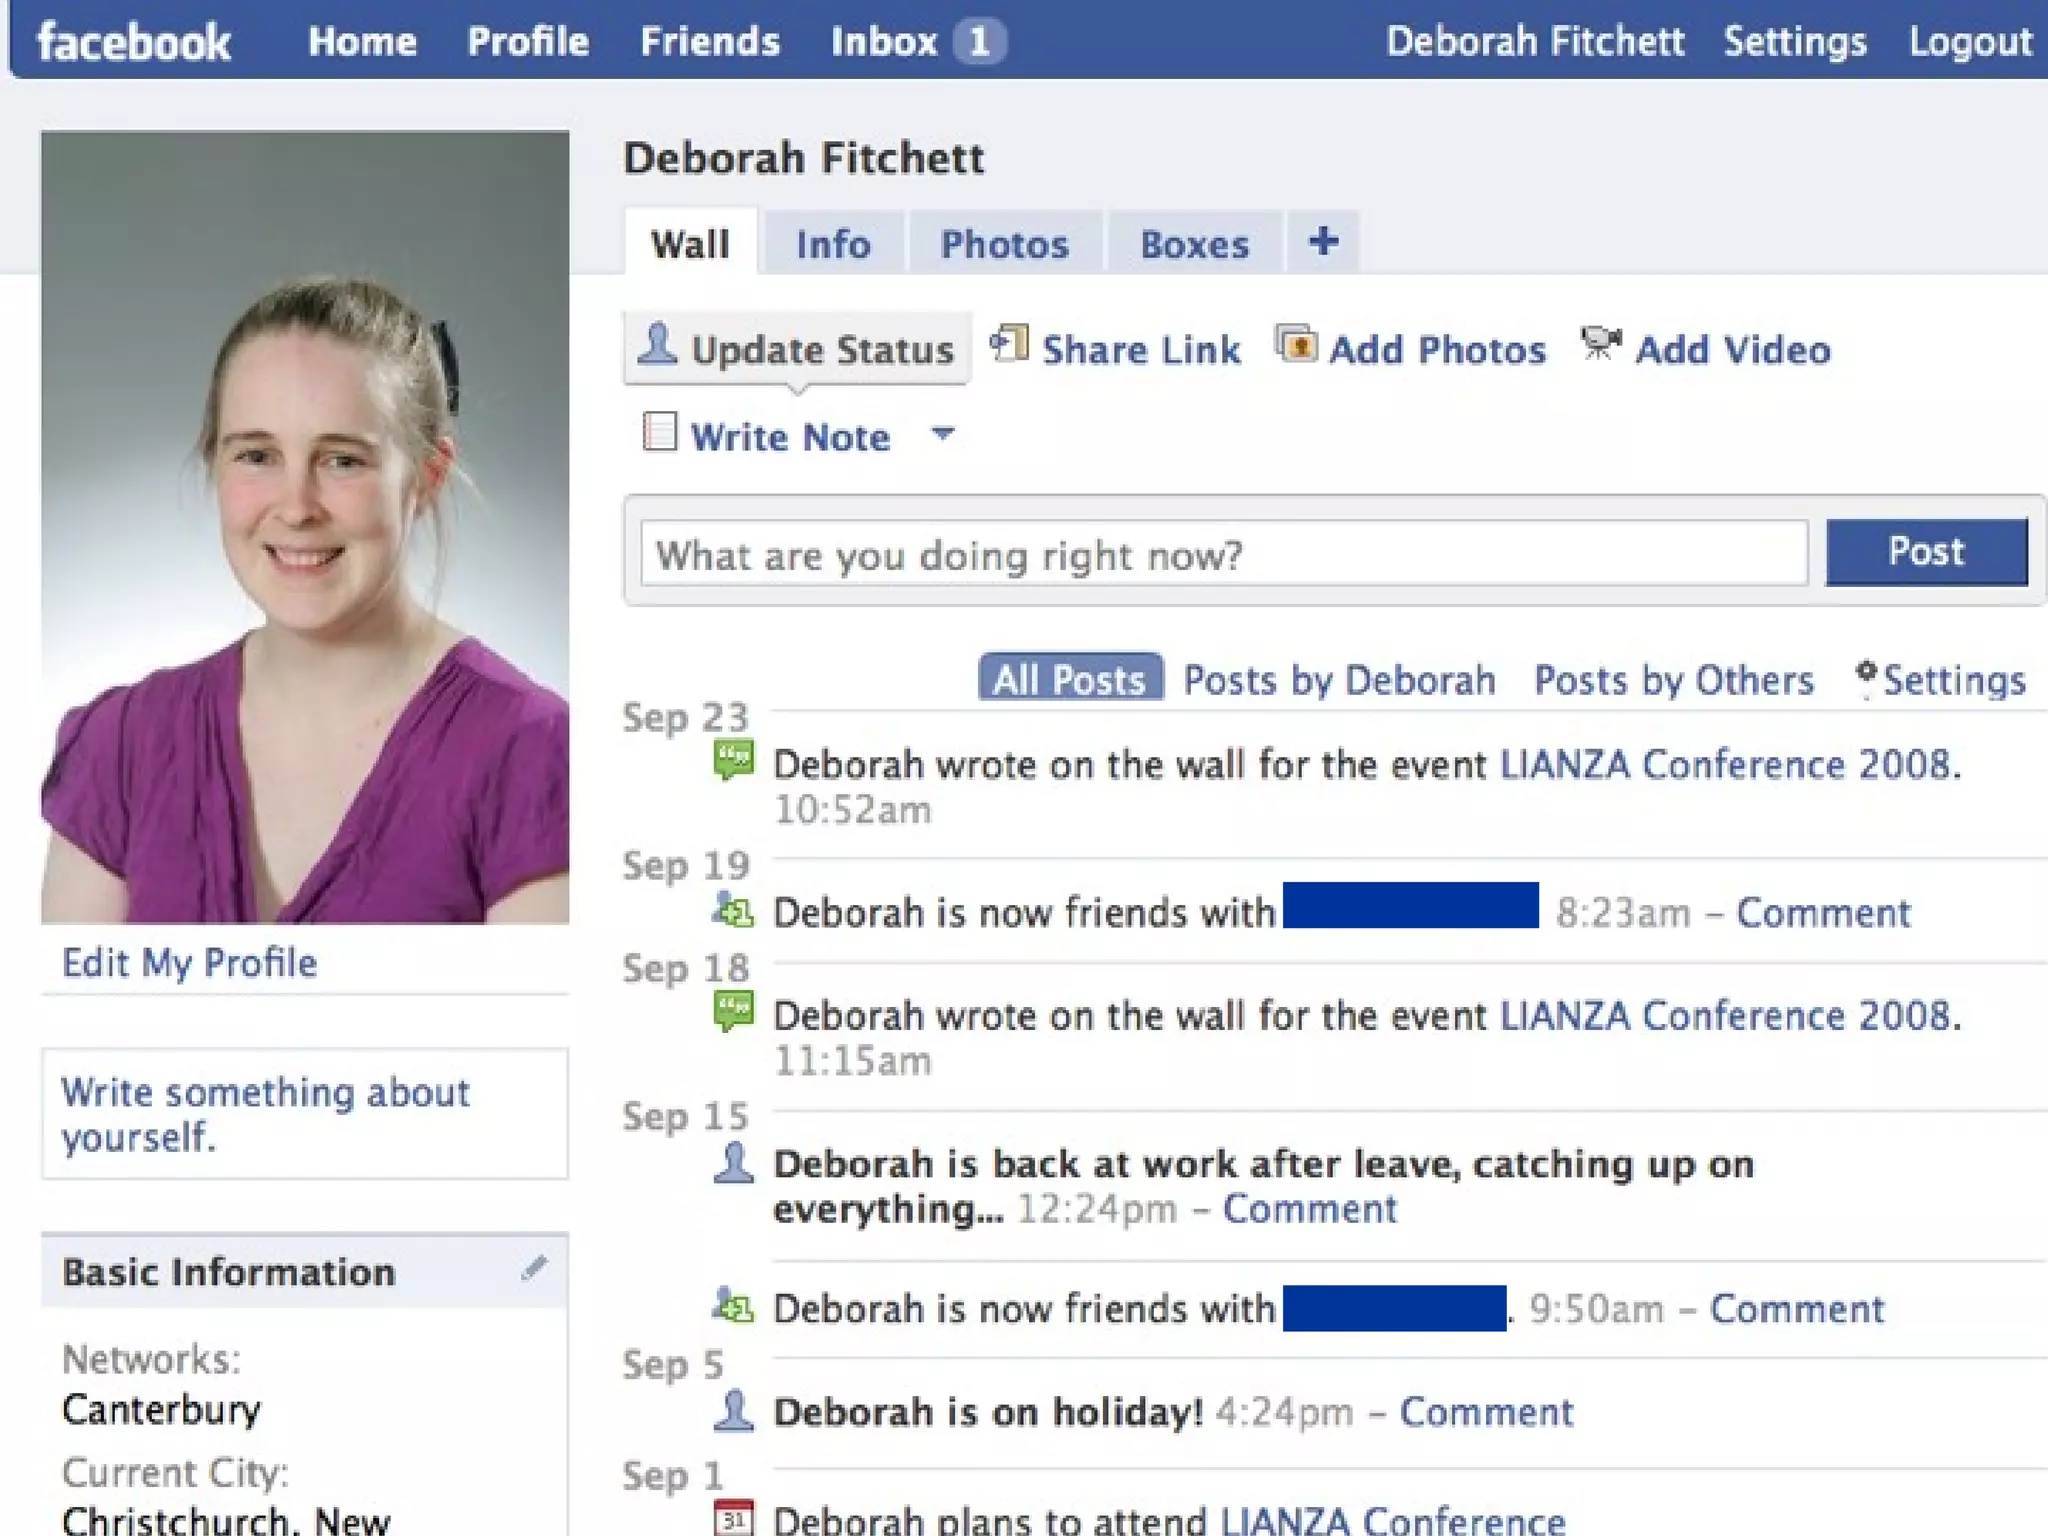Show only Posts by Others
Viewport: 2048px width, 1536px height.
(1674, 680)
